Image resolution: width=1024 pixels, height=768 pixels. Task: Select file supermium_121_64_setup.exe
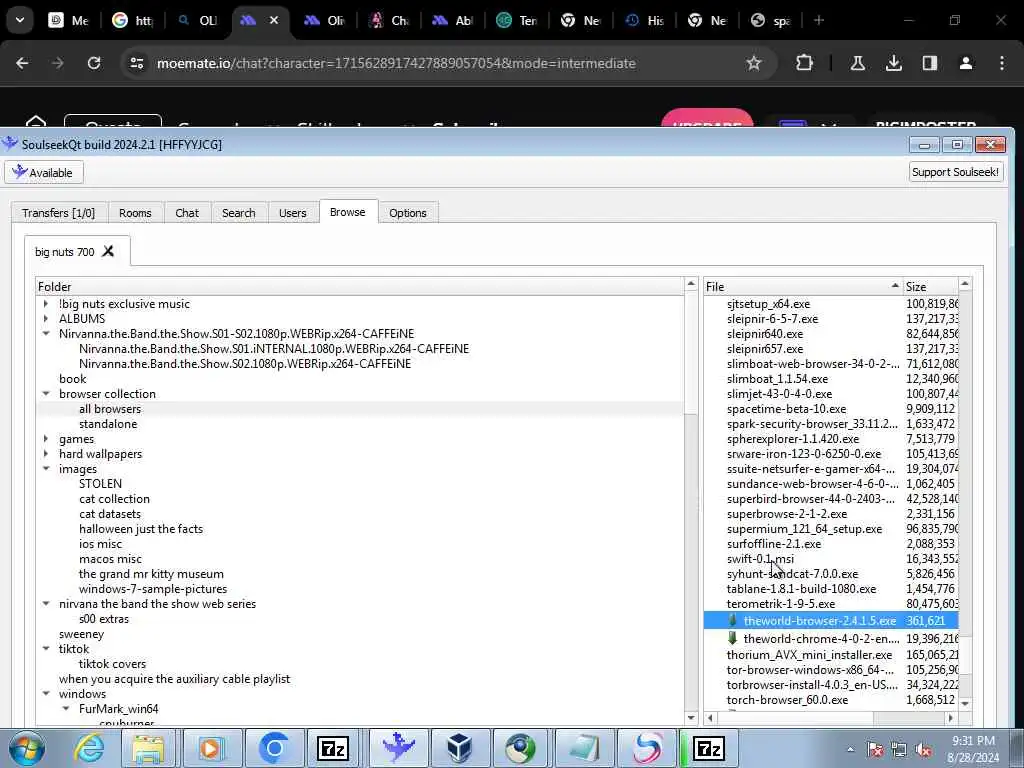tap(804, 529)
